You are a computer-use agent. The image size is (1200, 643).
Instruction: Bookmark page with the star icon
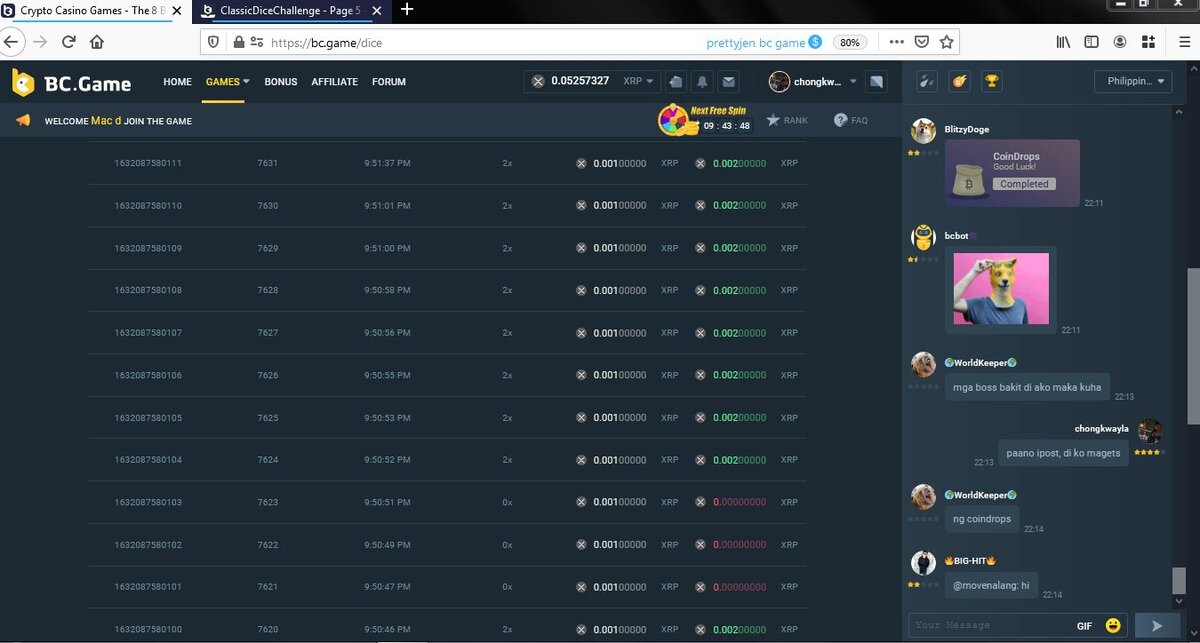click(946, 42)
